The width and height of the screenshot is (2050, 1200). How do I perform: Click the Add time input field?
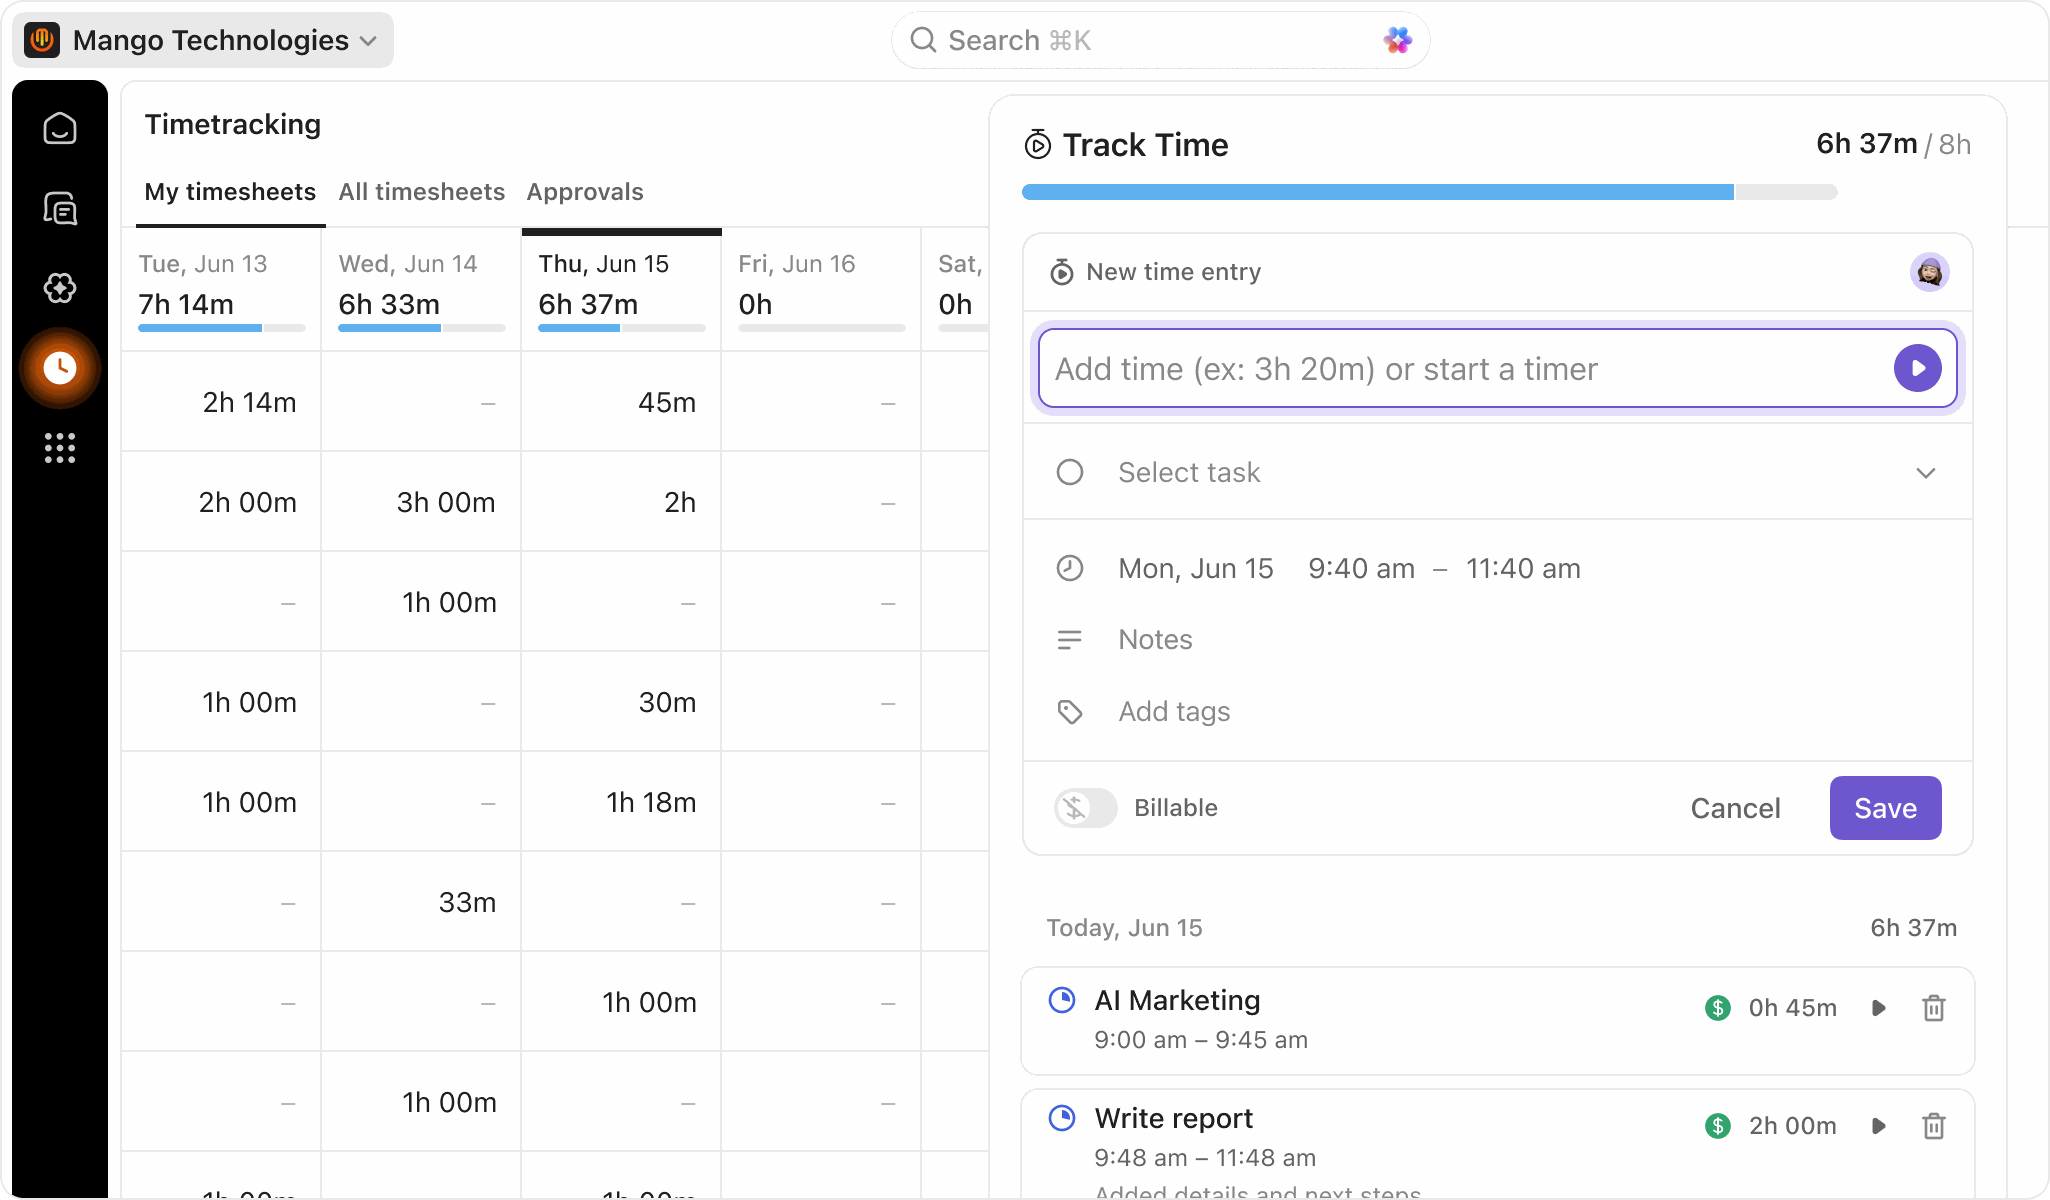(x=1400, y=368)
